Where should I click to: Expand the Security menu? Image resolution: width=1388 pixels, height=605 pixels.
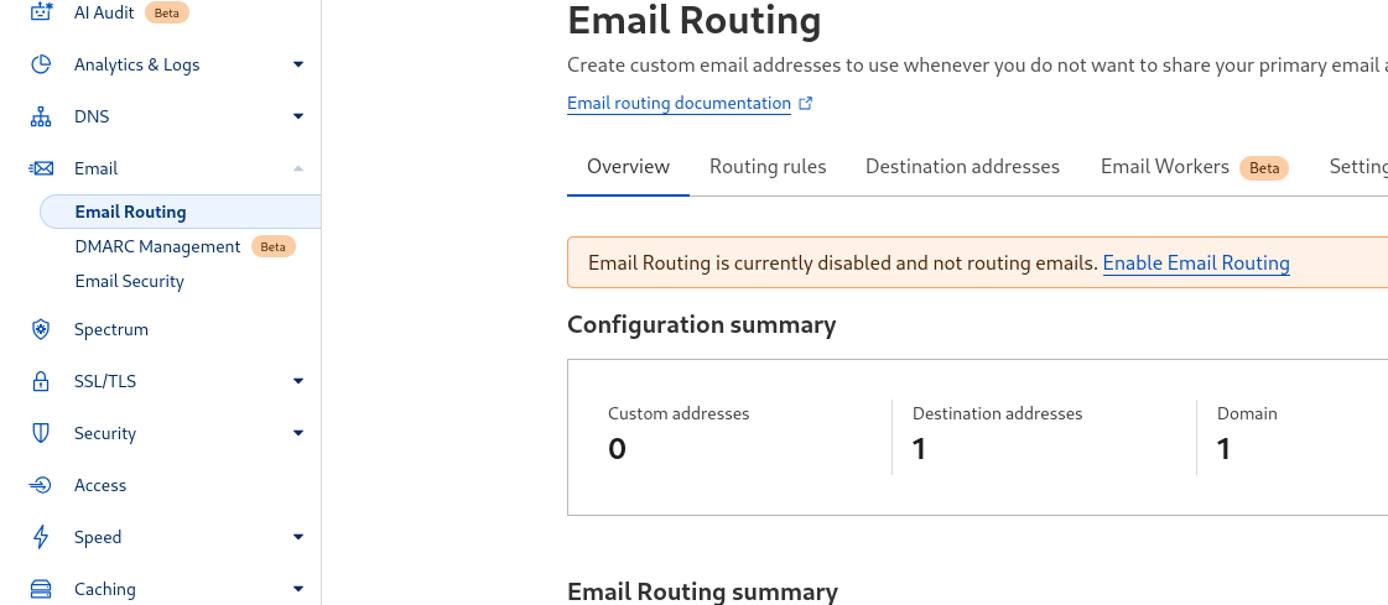297,433
